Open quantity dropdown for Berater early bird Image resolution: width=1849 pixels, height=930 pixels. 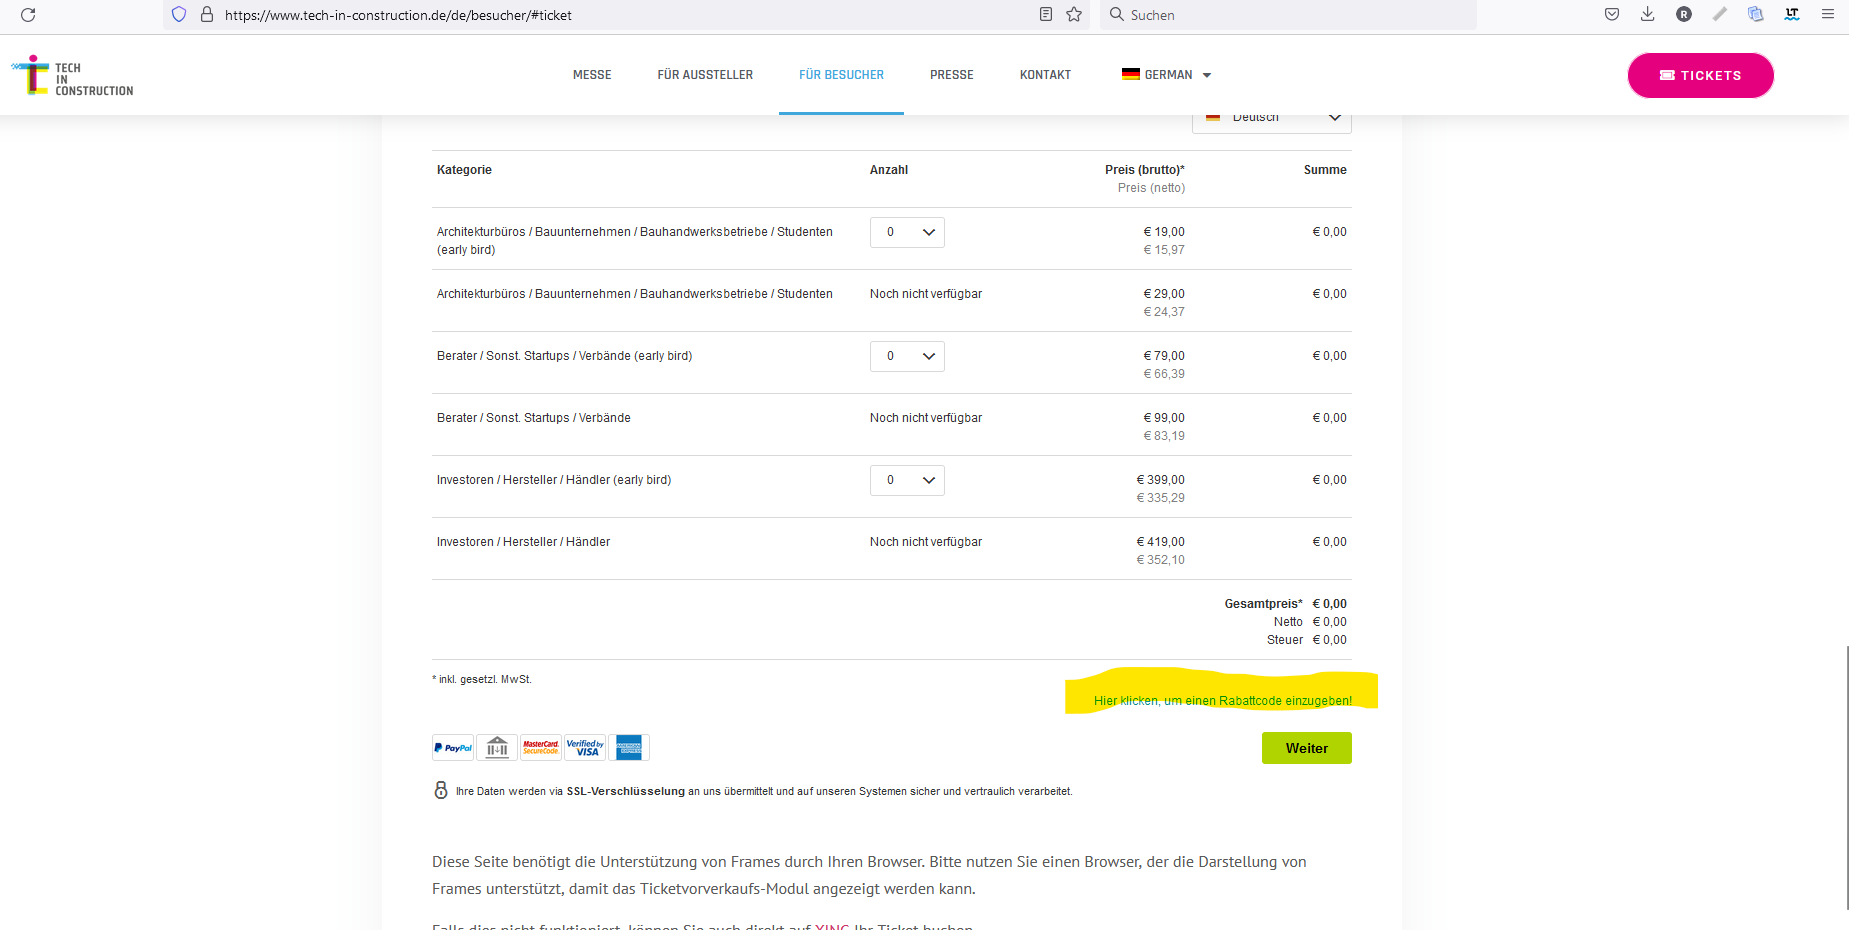(x=907, y=356)
